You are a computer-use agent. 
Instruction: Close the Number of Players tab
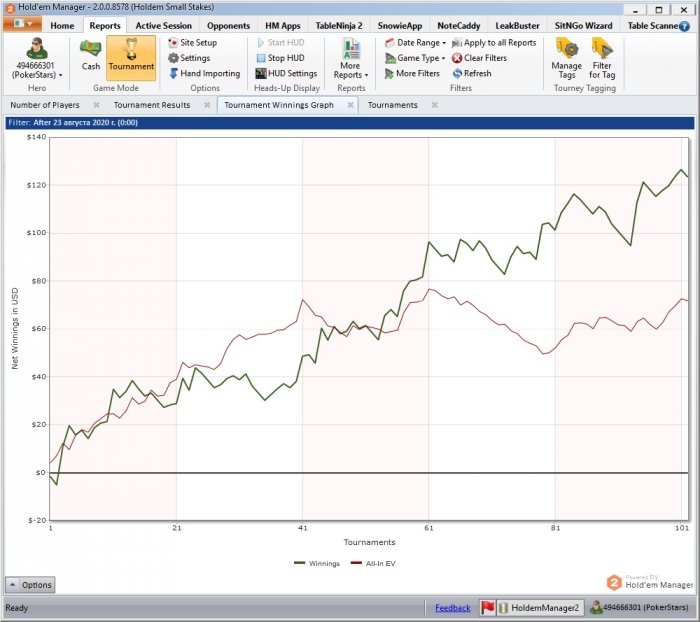coord(96,105)
